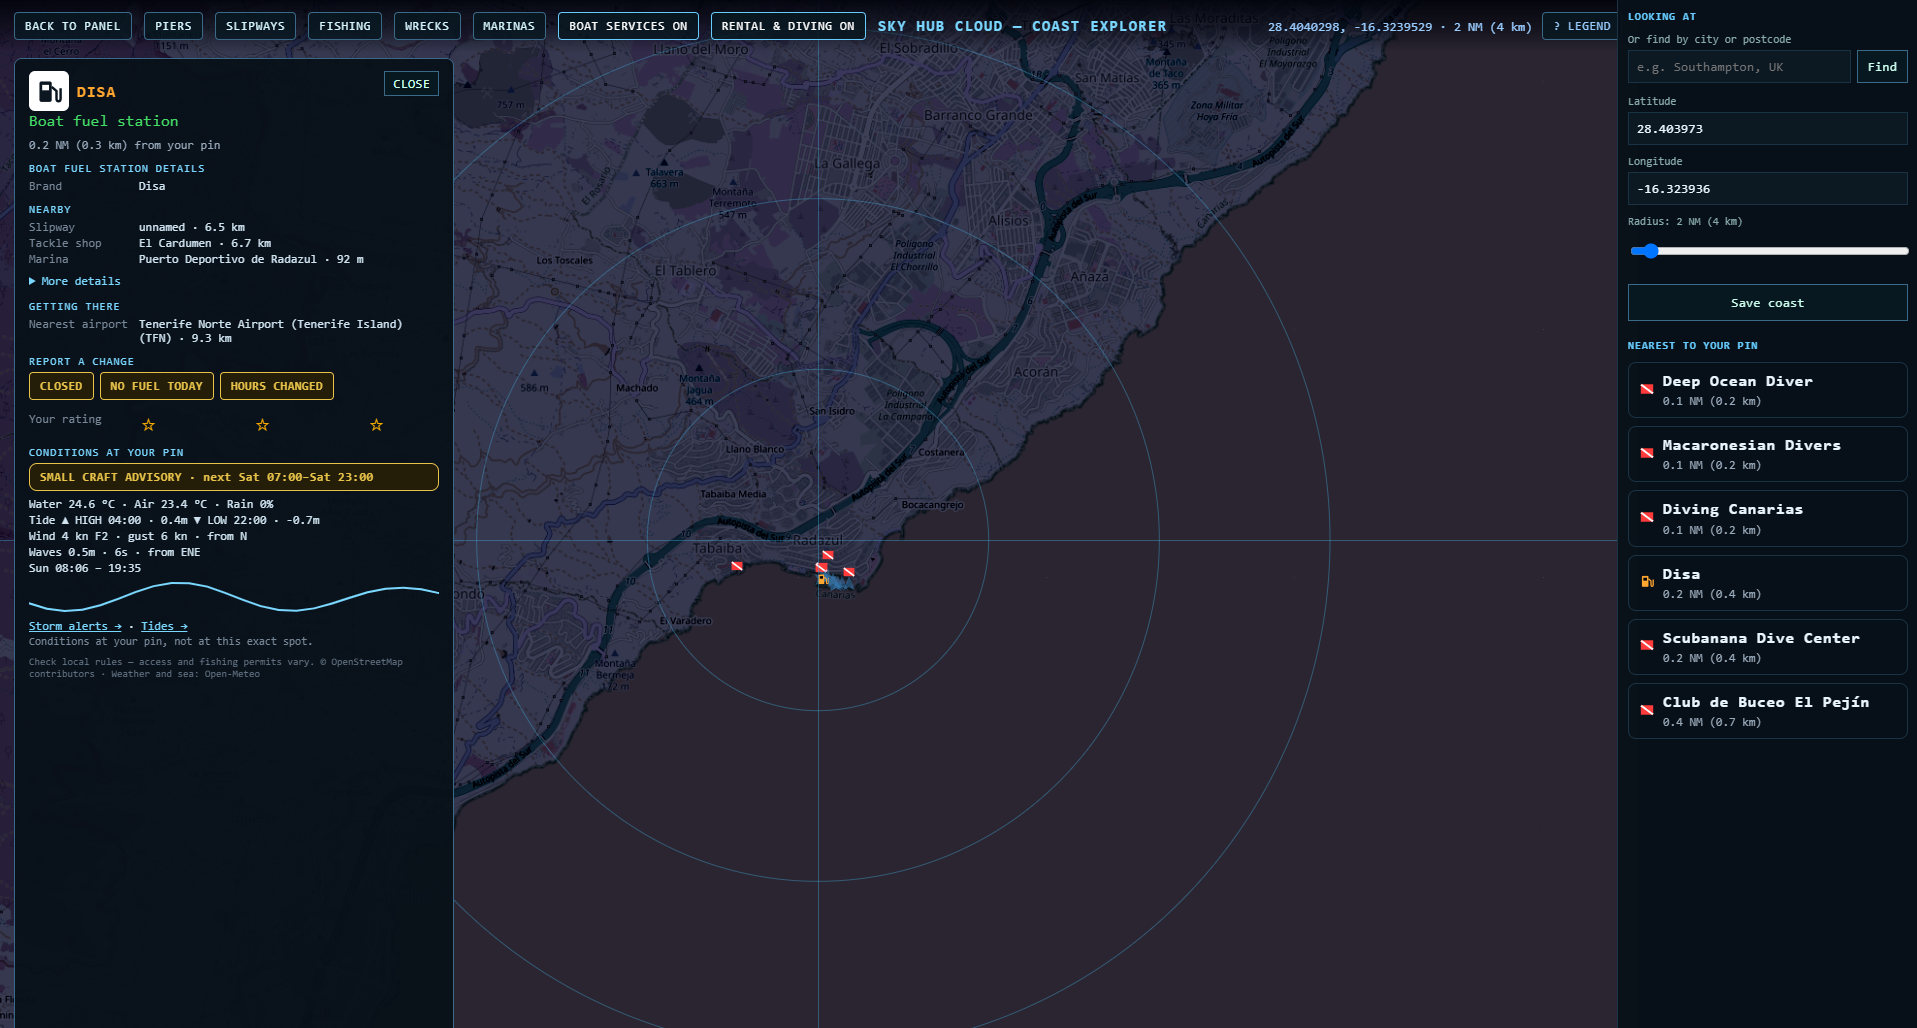Toggle the Slipways layer

[x=255, y=26]
